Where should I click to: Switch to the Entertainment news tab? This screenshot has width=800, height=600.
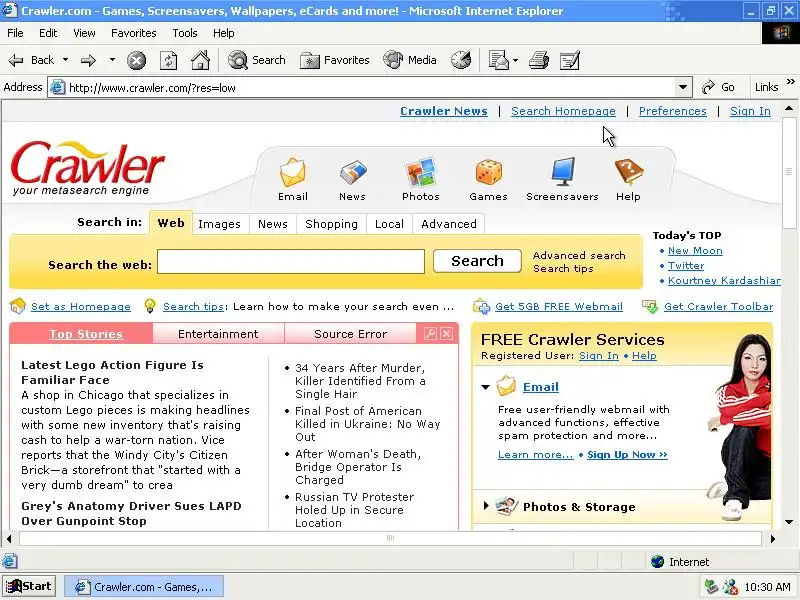[218, 334]
